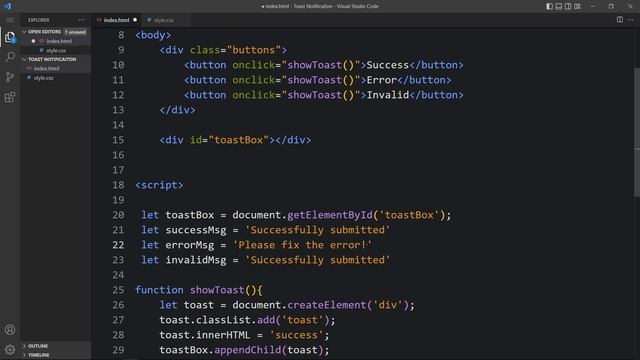Open the hamburger application menu
640x360 pixels.
tap(10, 20)
